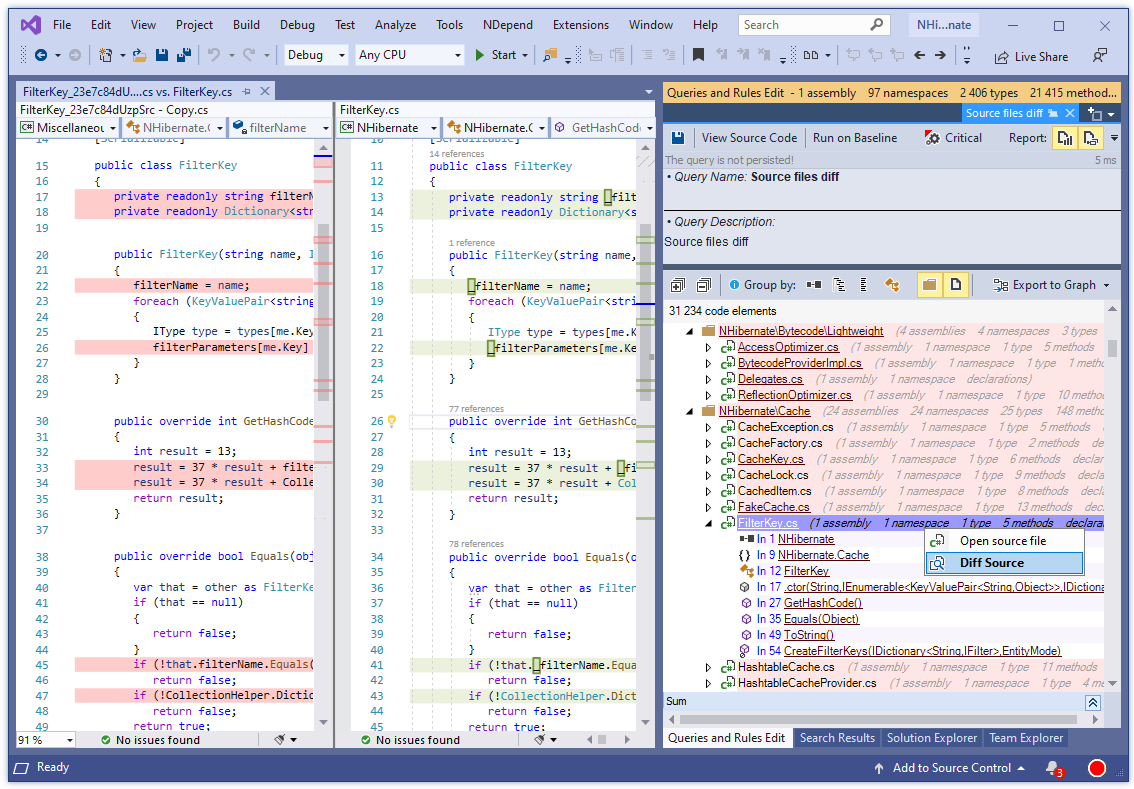Image resolution: width=1134 pixels, height=789 pixels.
Task: Save the query in Queries and Rules Edit
Action: [678, 137]
